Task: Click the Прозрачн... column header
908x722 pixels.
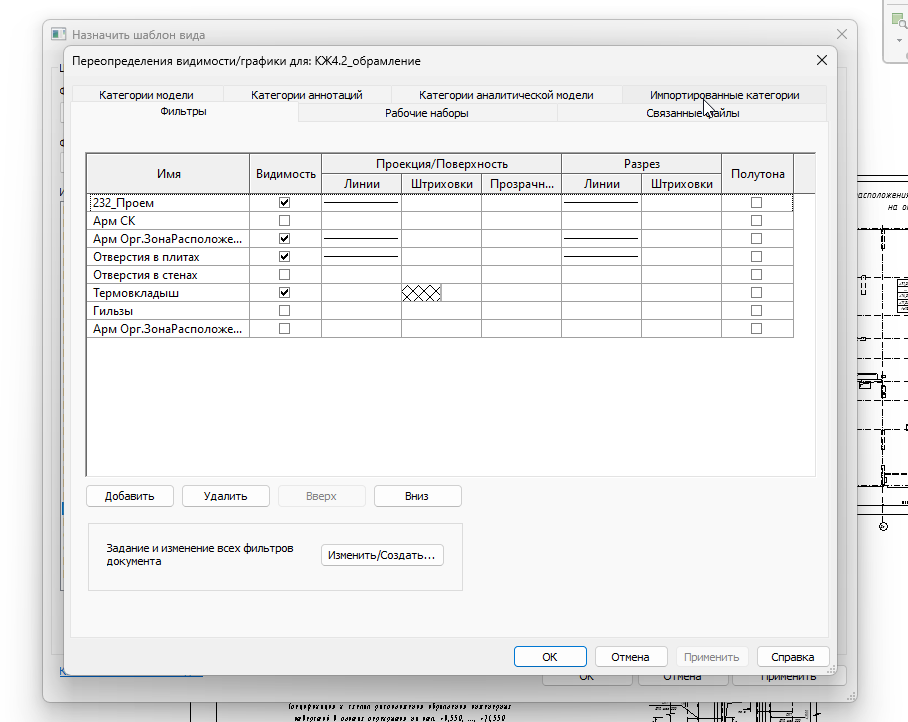Action: click(x=522, y=184)
